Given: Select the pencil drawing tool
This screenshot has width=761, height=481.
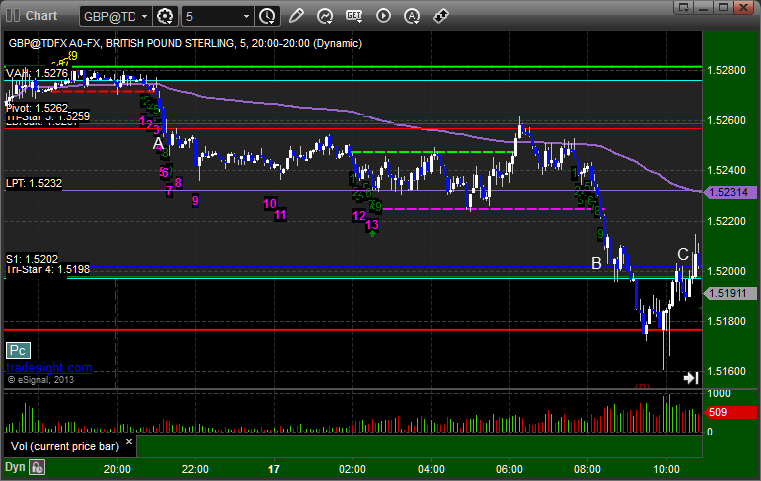Looking at the screenshot, I should 296,16.
